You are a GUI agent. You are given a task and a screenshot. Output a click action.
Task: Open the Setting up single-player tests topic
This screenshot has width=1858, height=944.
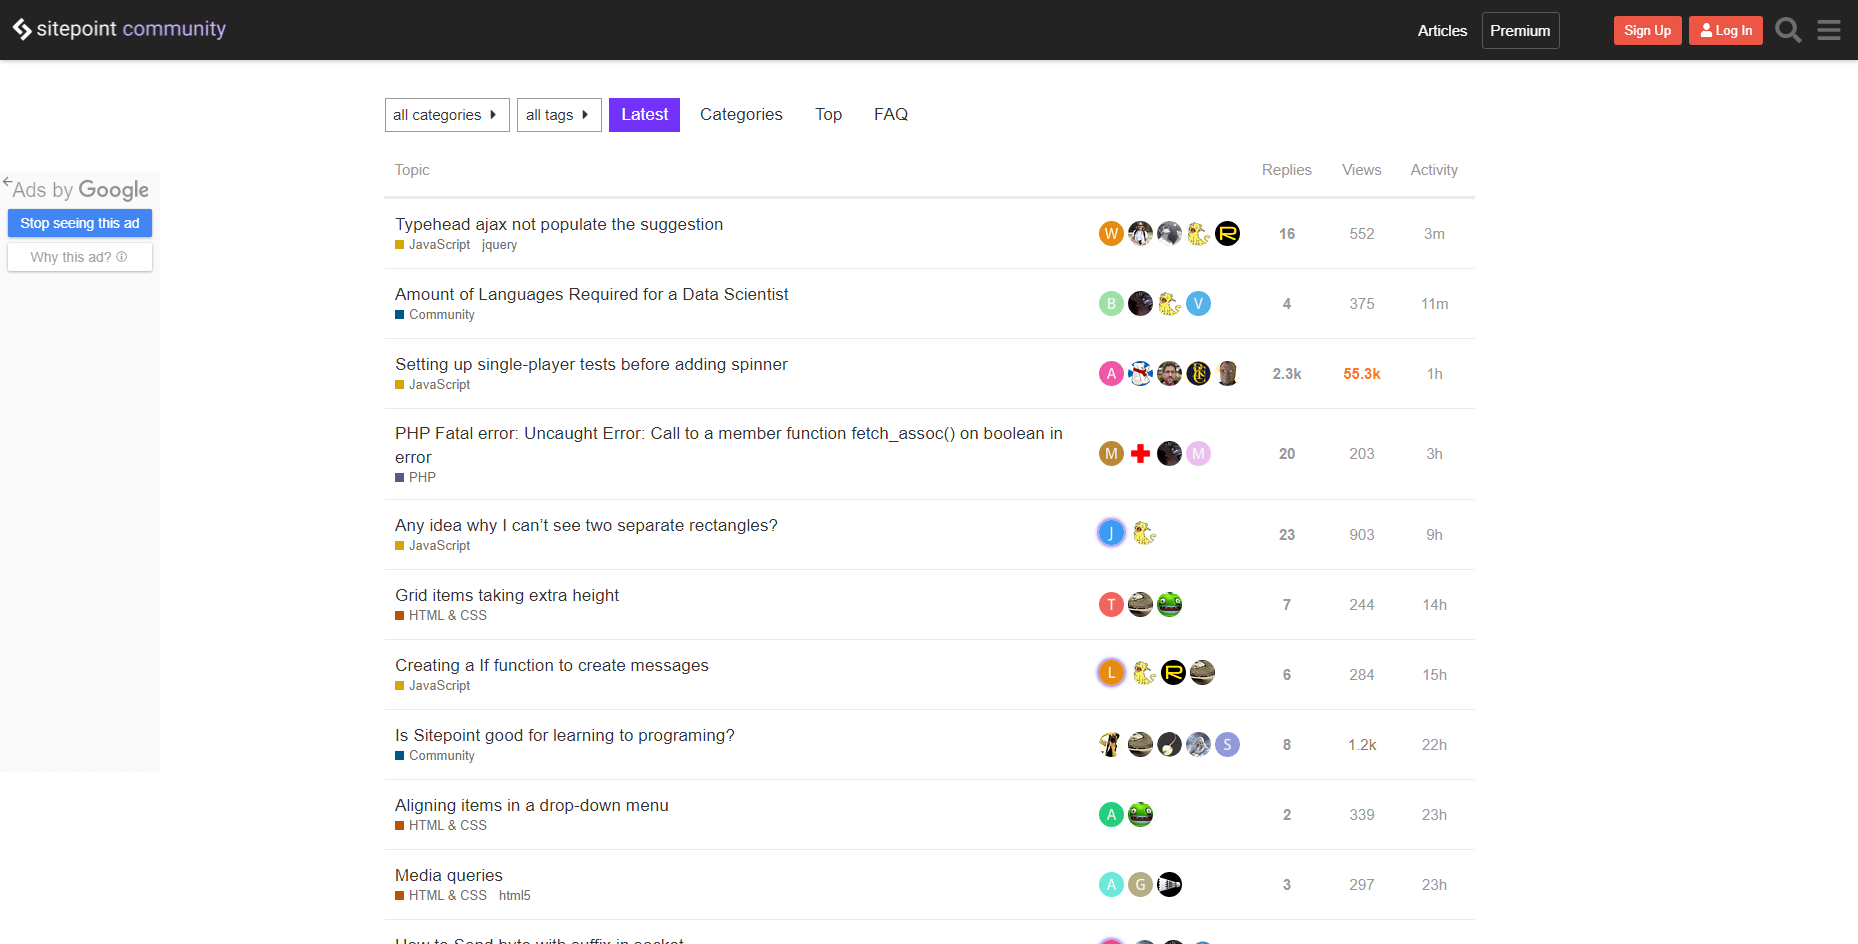pos(590,364)
